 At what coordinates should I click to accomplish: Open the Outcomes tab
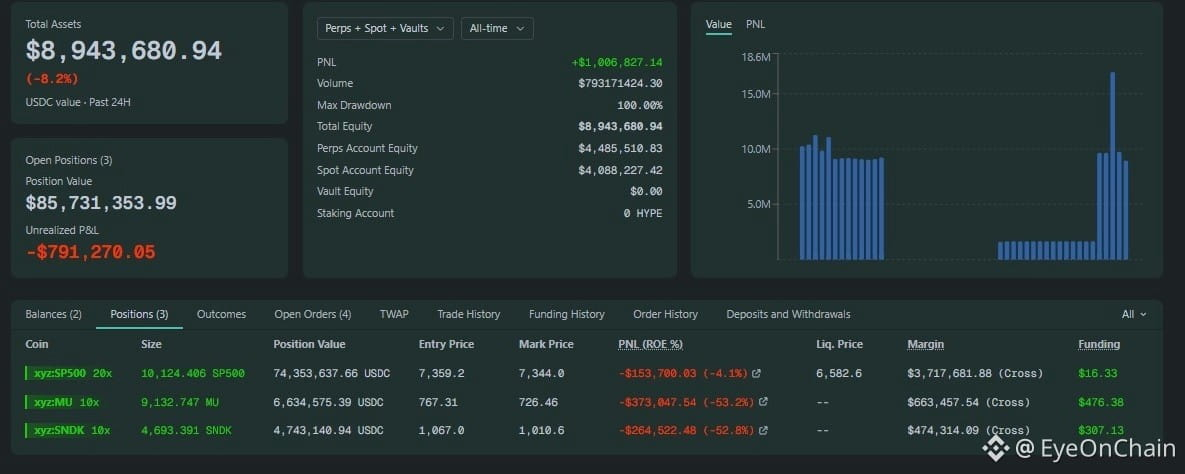221,314
